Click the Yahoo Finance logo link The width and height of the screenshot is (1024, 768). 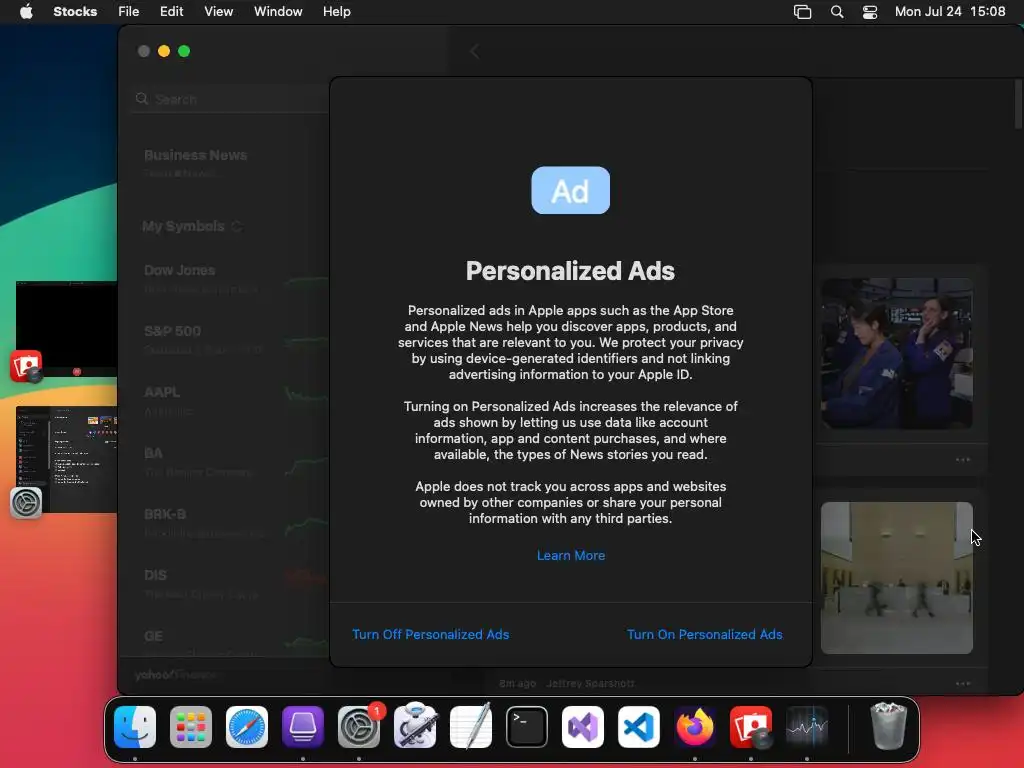(x=175, y=675)
